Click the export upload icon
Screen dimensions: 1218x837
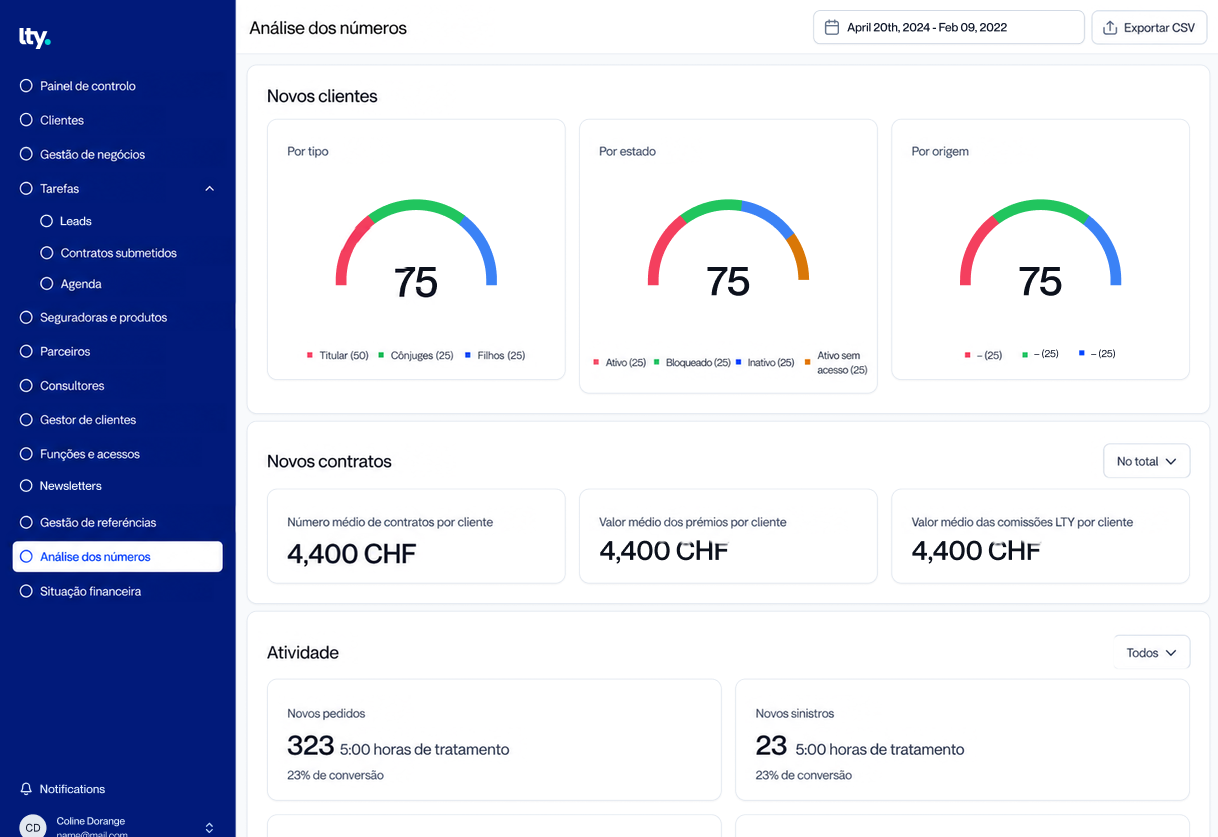click(x=1110, y=28)
